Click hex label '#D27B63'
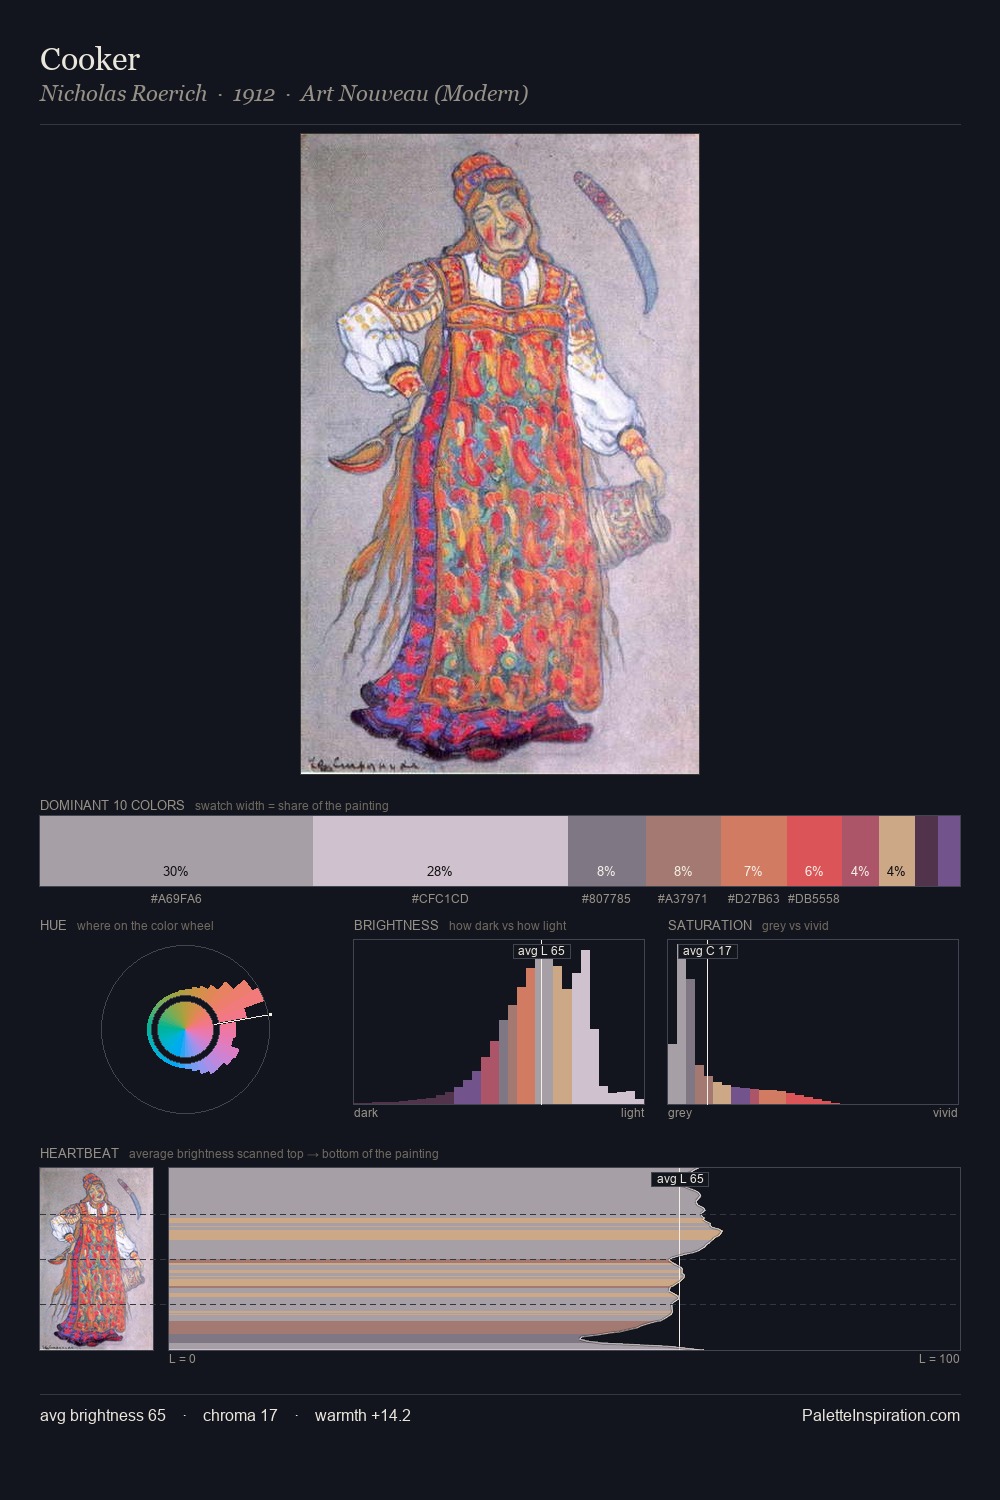 click(753, 898)
